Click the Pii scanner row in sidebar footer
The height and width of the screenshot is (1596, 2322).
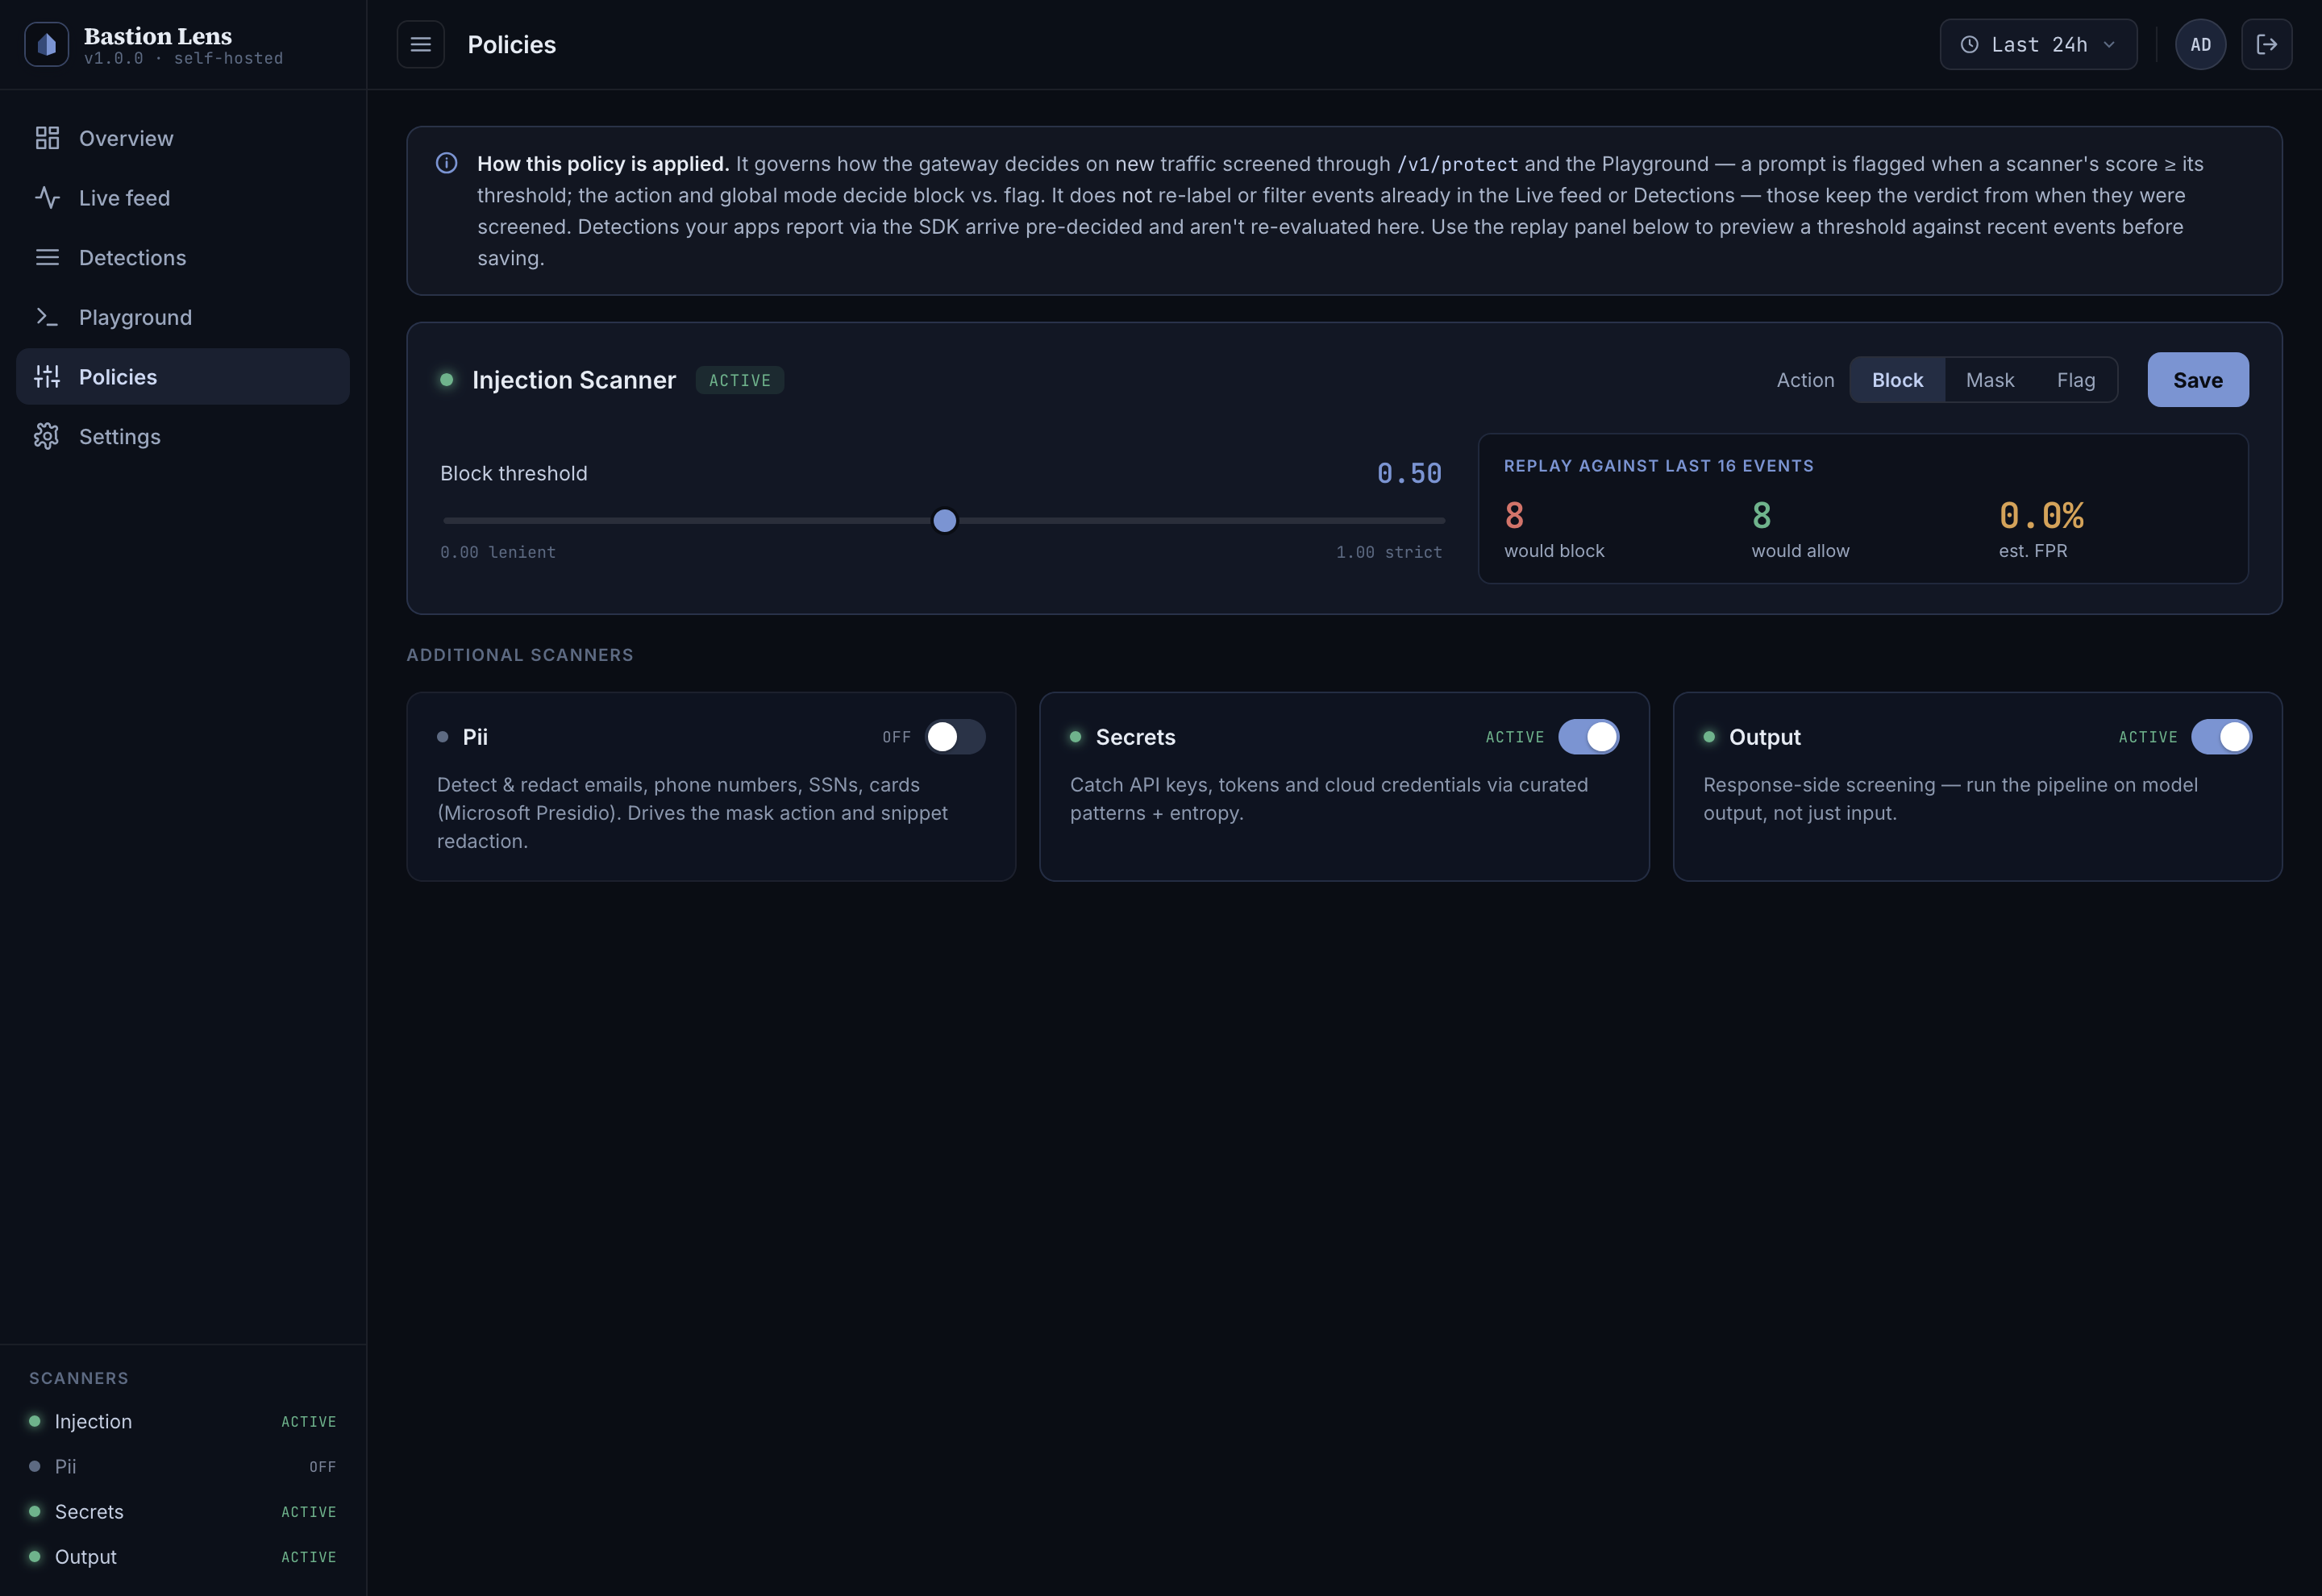[183, 1466]
